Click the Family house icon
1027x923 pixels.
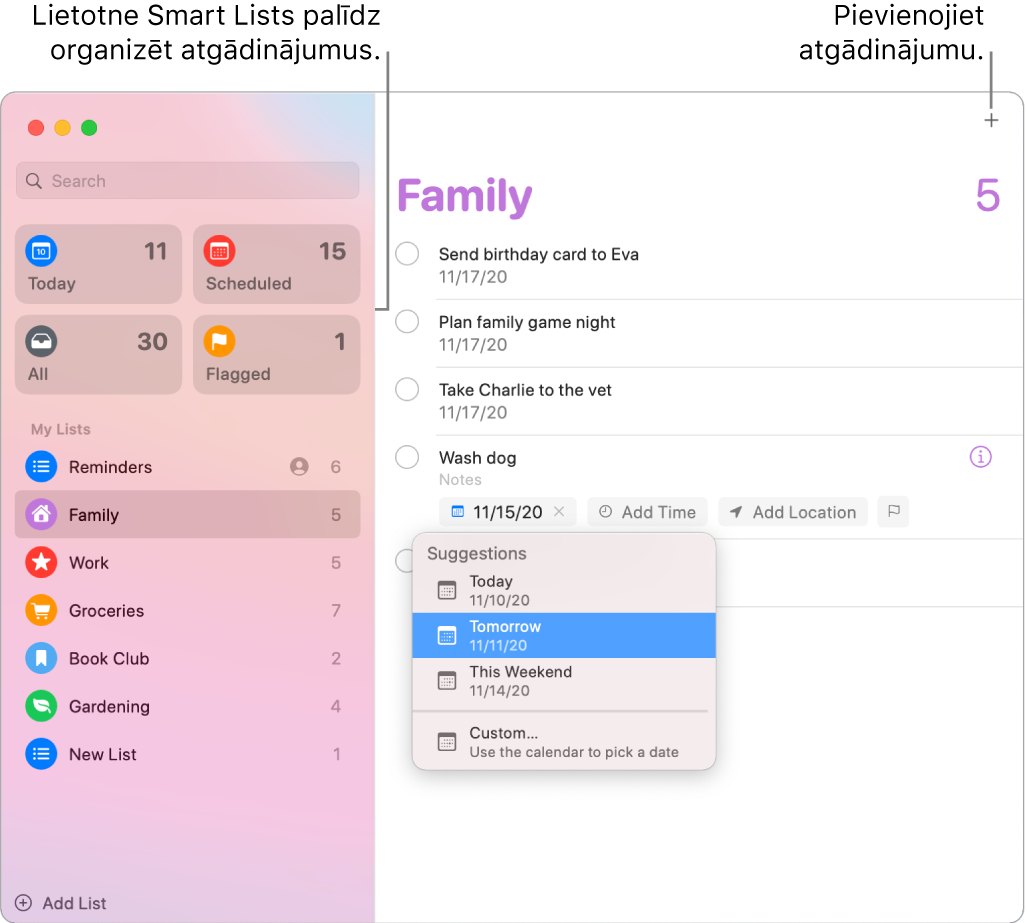click(x=41, y=514)
